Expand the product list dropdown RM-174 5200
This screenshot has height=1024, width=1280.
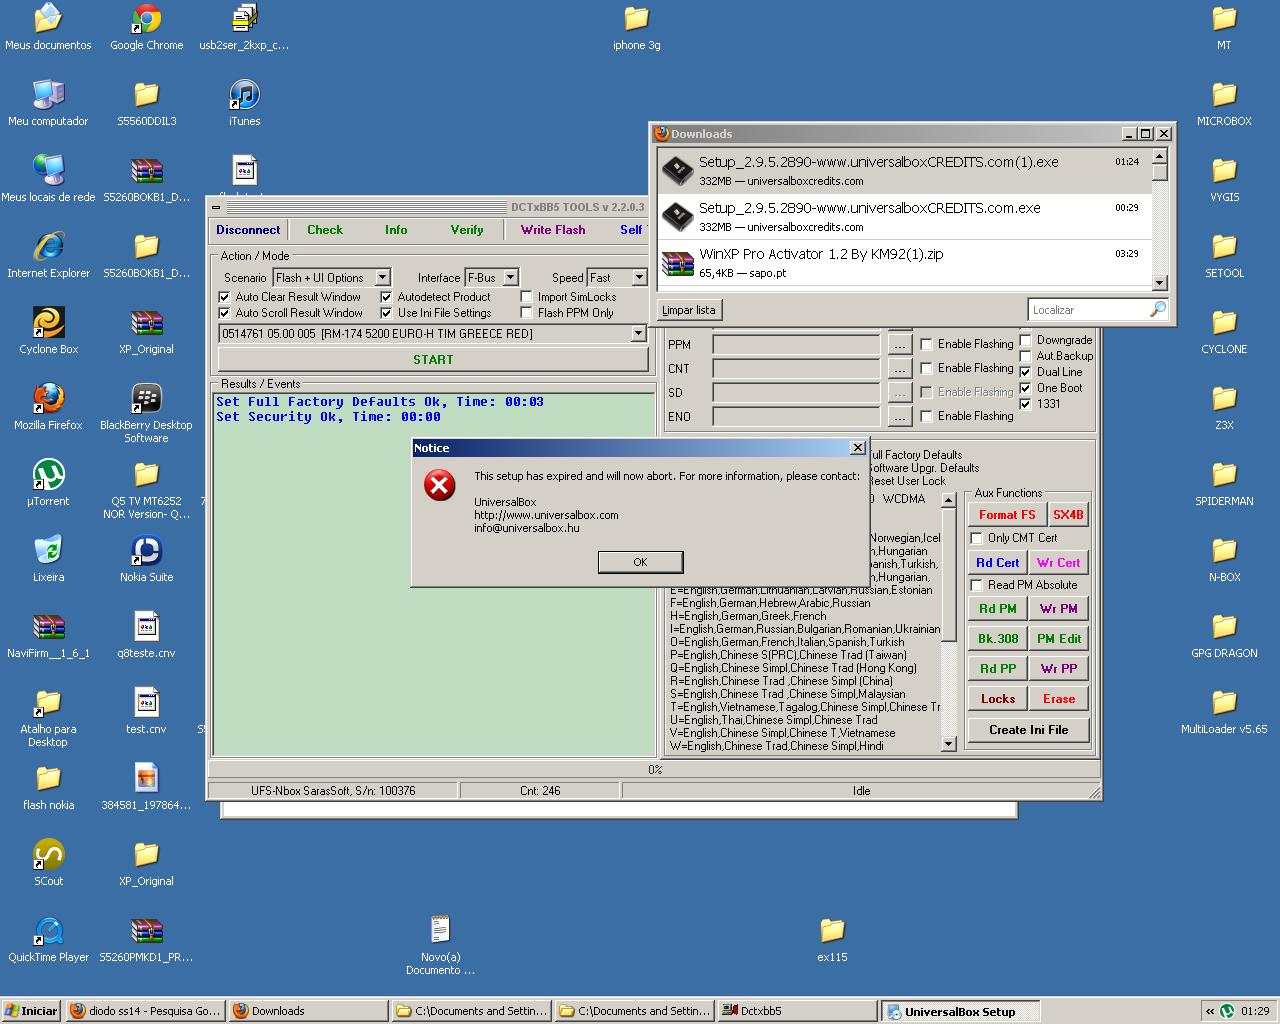point(638,334)
